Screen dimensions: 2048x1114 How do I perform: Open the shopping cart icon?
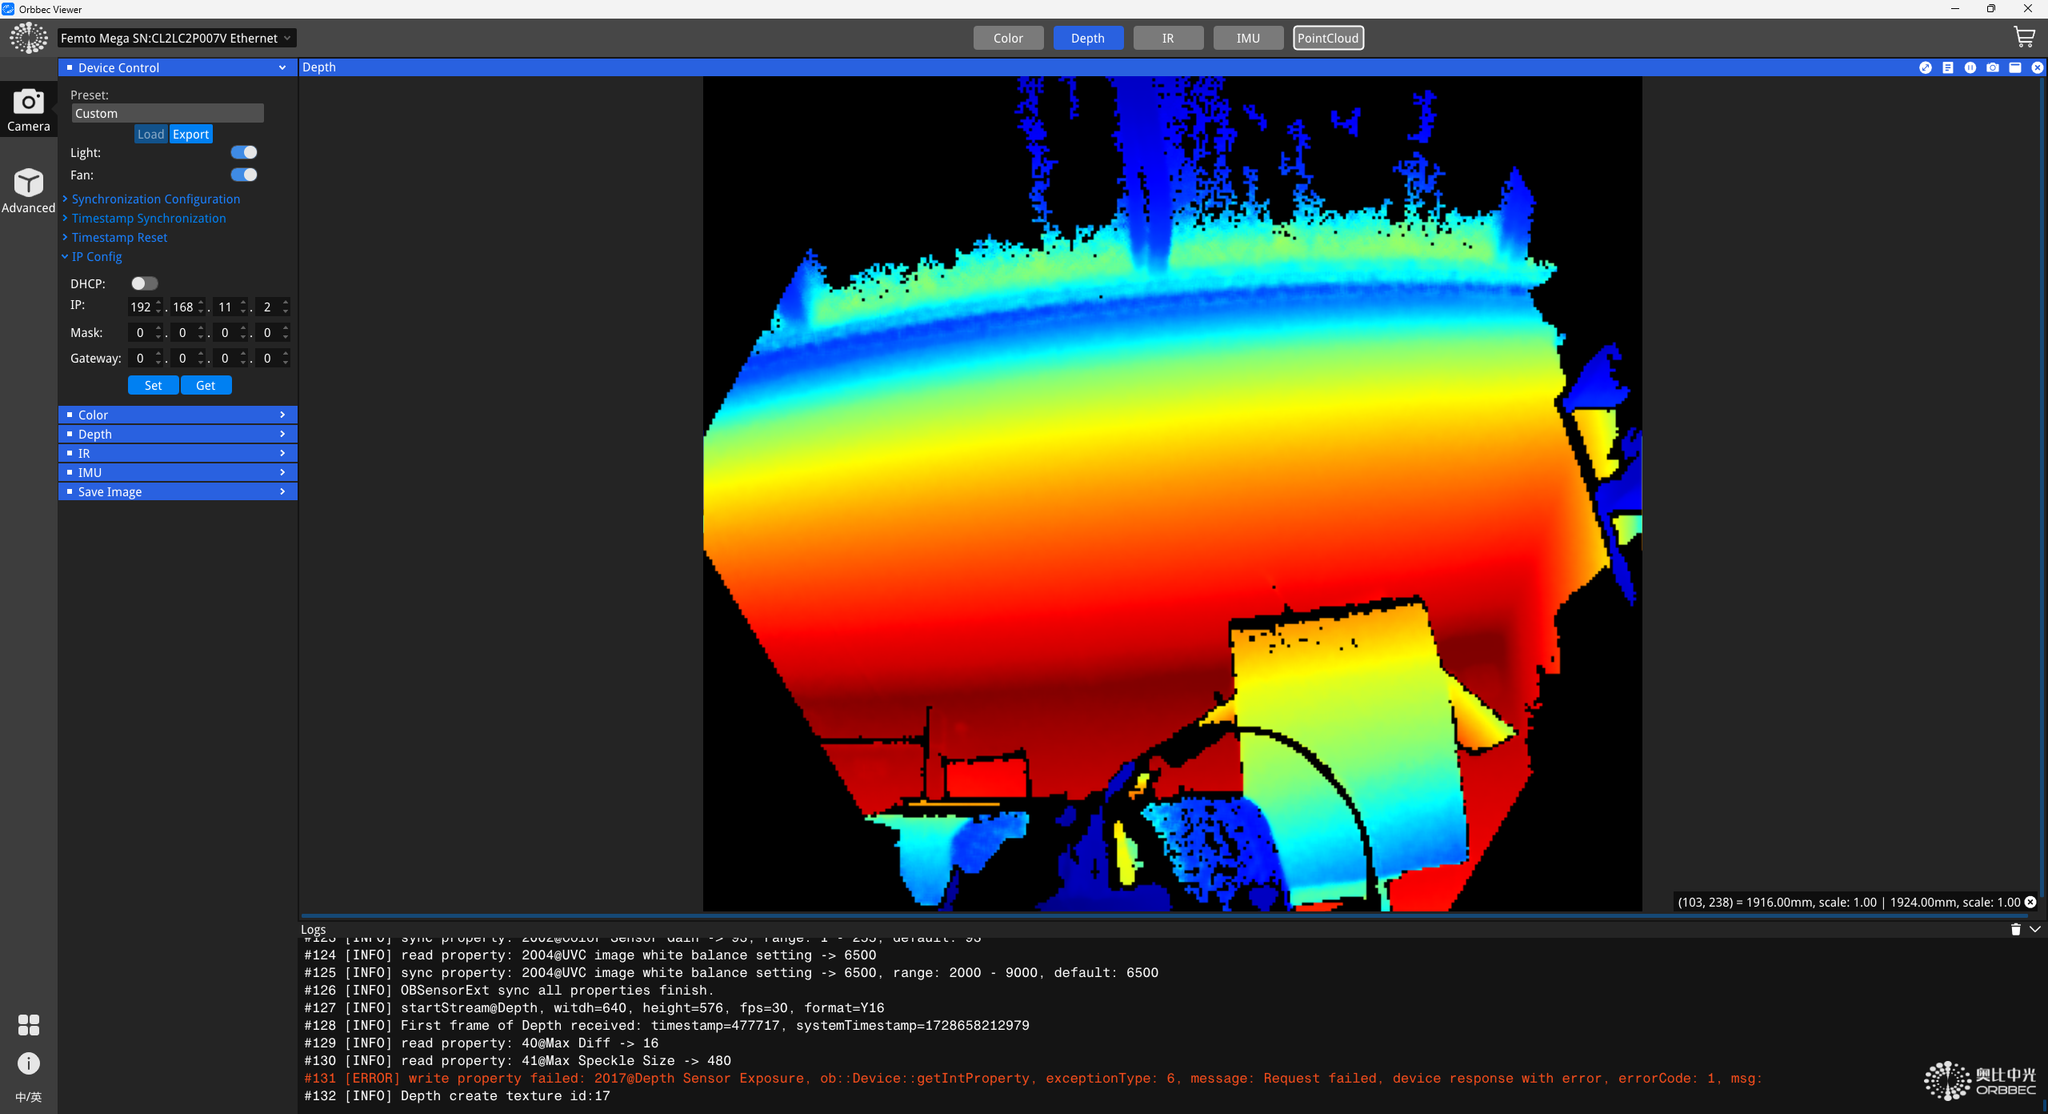(x=2024, y=38)
